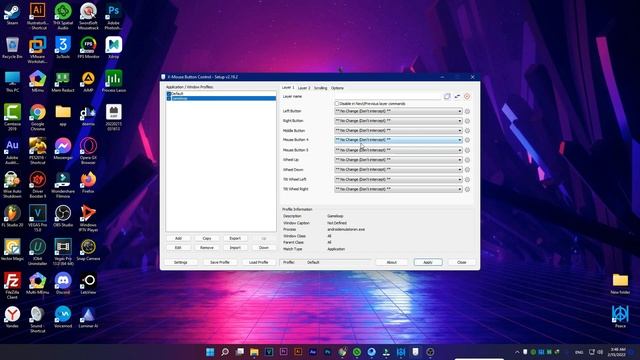
Task: Click the Import button
Action: 235,248
